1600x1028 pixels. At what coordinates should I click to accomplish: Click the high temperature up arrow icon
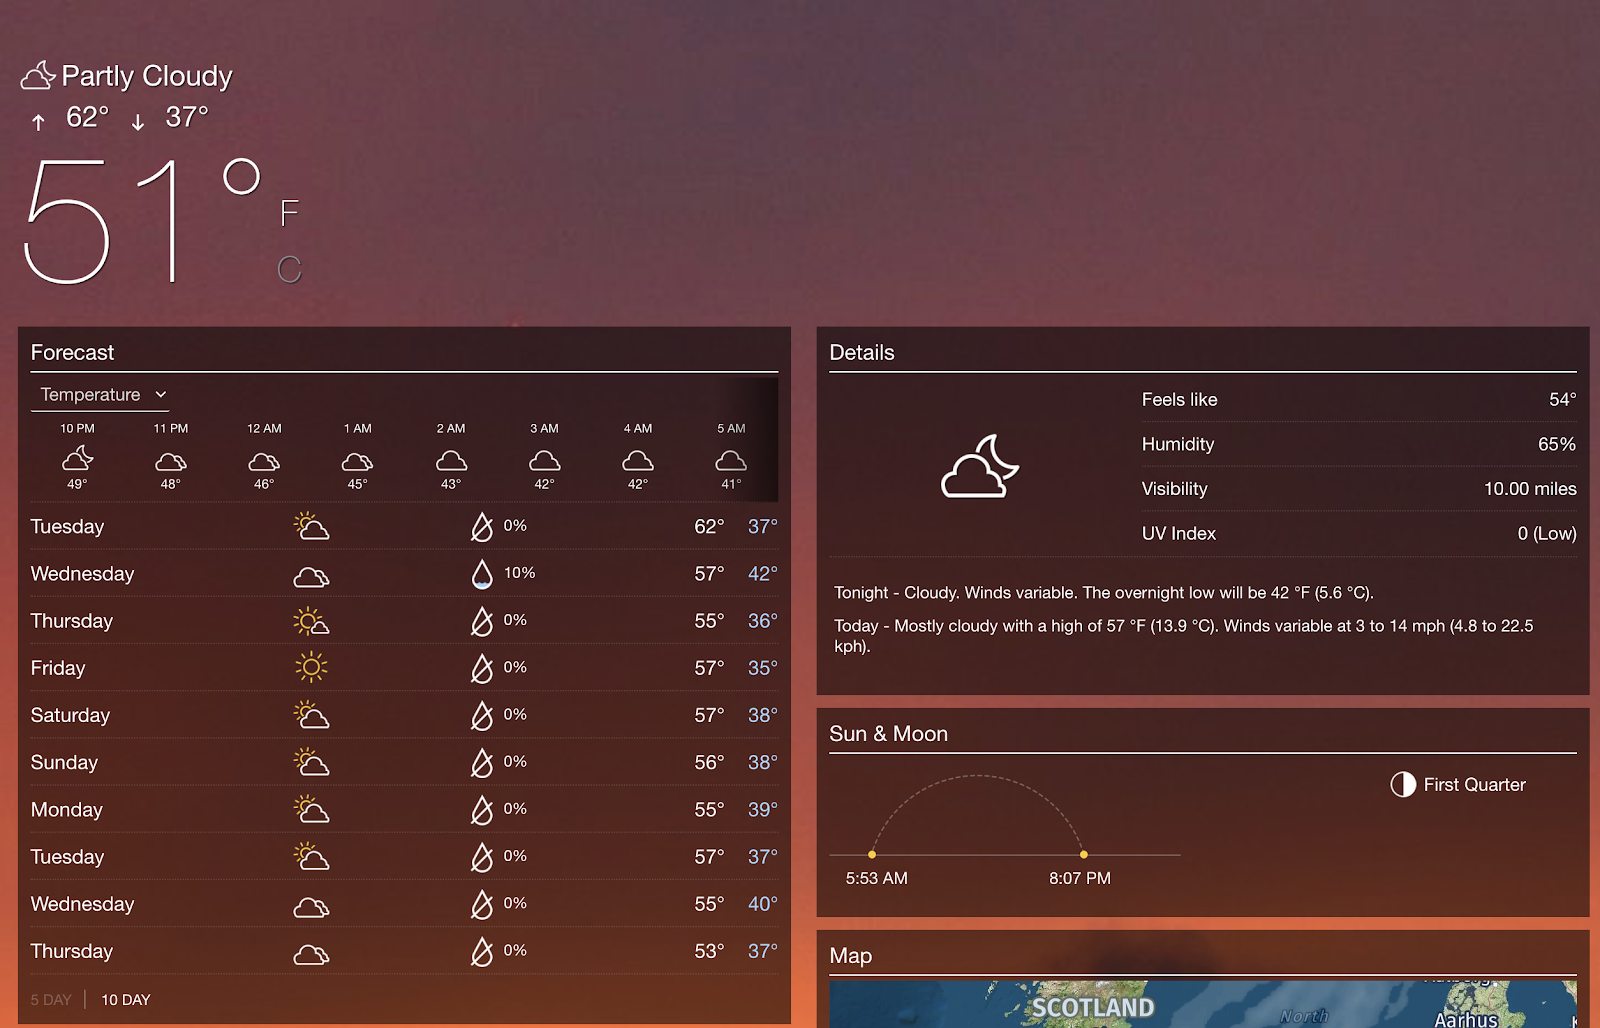coord(38,122)
